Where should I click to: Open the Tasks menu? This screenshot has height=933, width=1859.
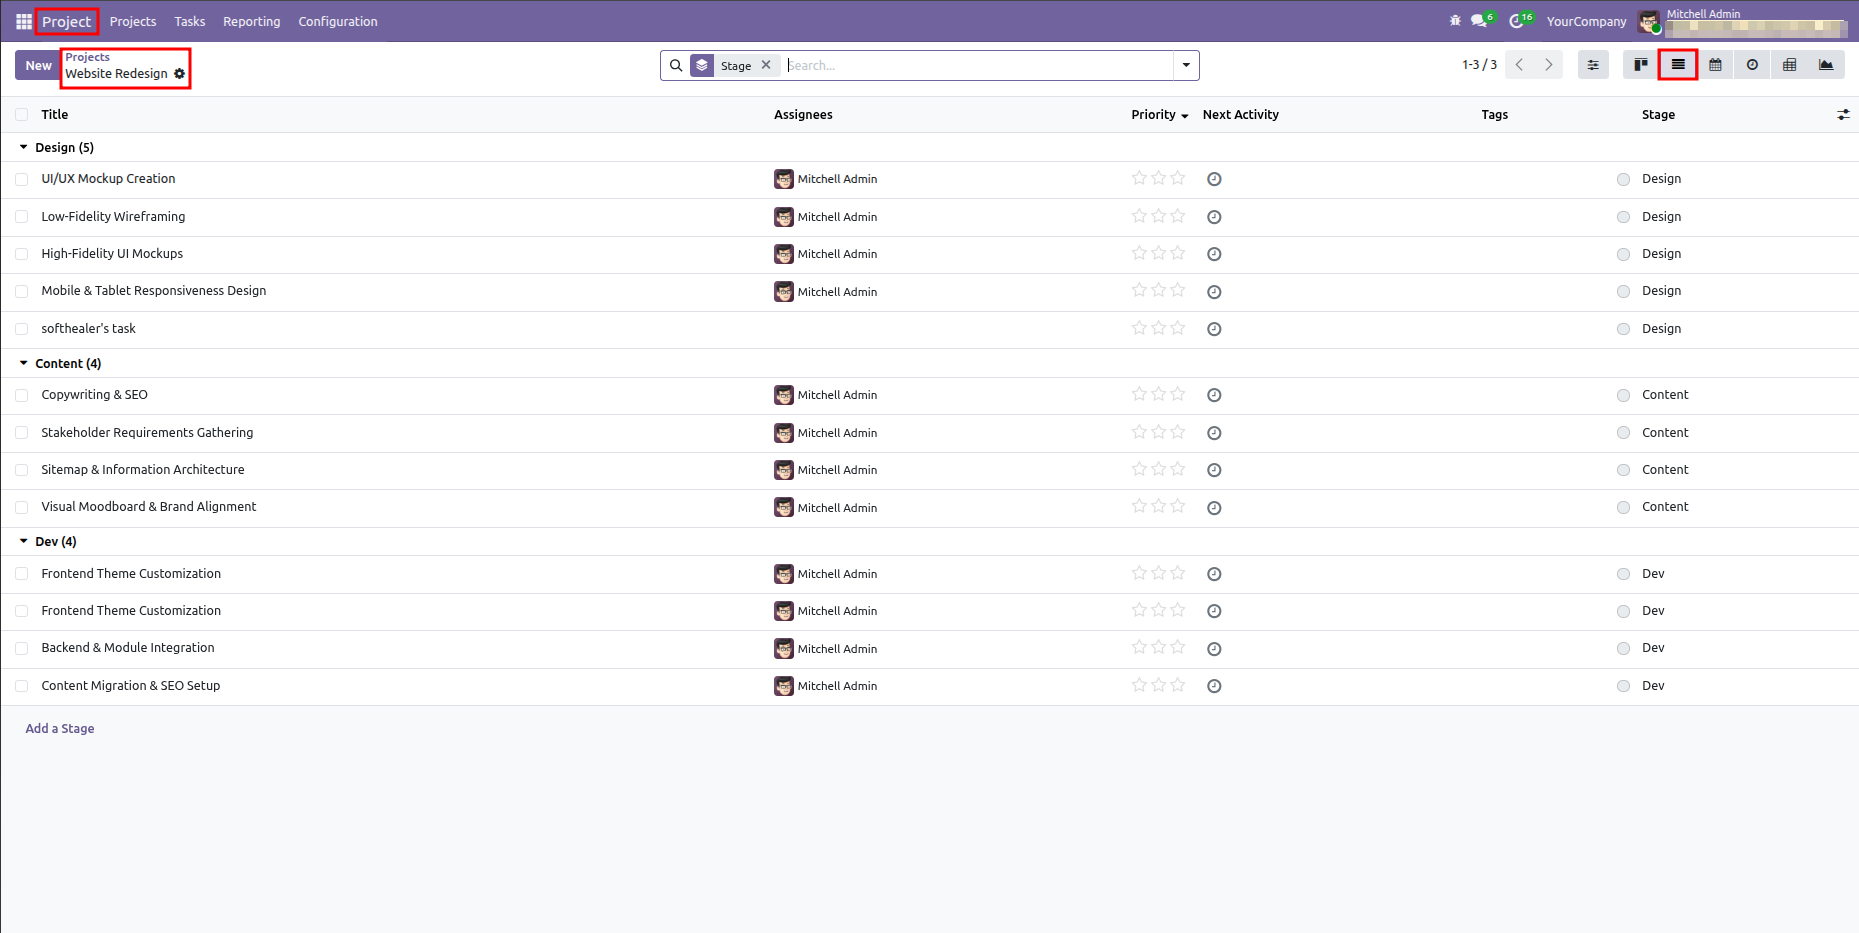[x=190, y=21]
